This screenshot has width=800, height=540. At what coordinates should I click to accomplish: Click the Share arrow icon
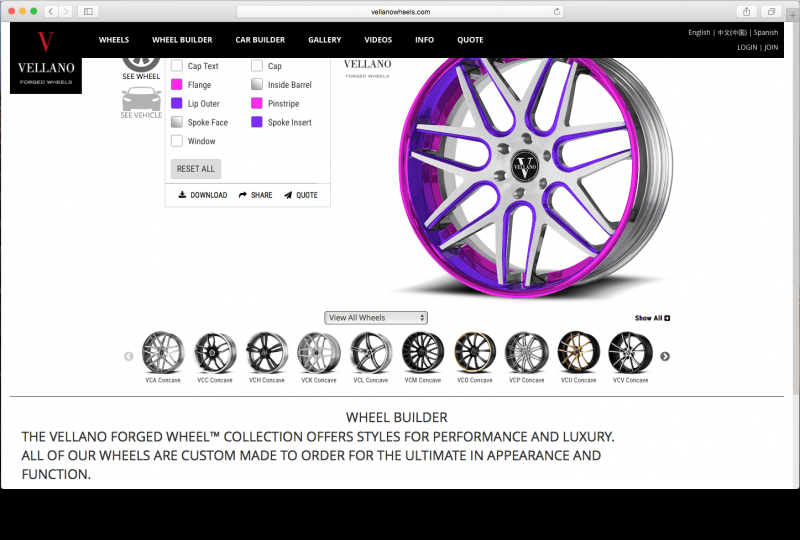243,195
